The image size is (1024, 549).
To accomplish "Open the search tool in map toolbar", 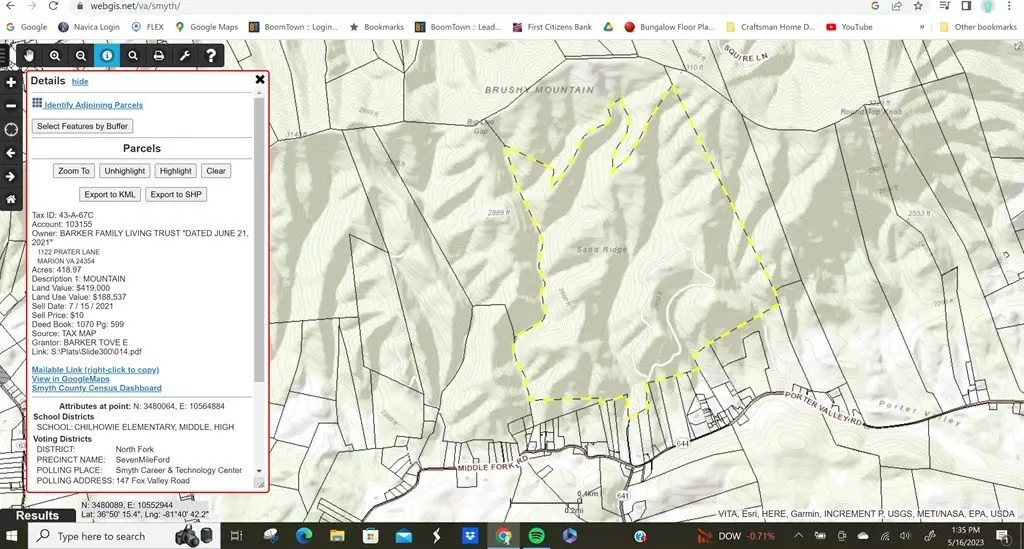I will pyautogui.click(x=133, y=56).
